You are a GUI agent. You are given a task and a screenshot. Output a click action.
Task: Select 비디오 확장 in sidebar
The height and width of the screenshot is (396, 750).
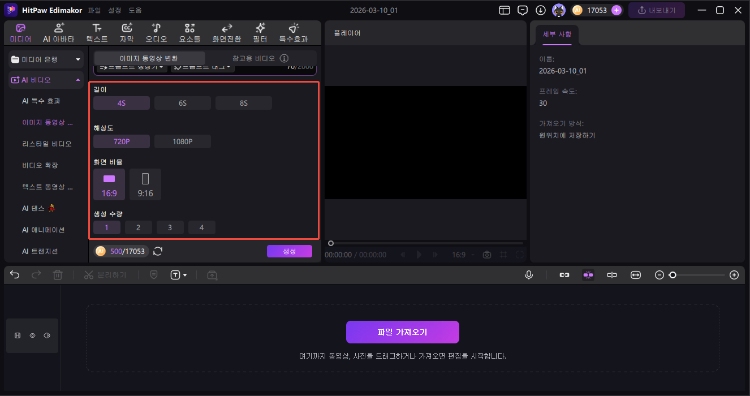[40, 165]
